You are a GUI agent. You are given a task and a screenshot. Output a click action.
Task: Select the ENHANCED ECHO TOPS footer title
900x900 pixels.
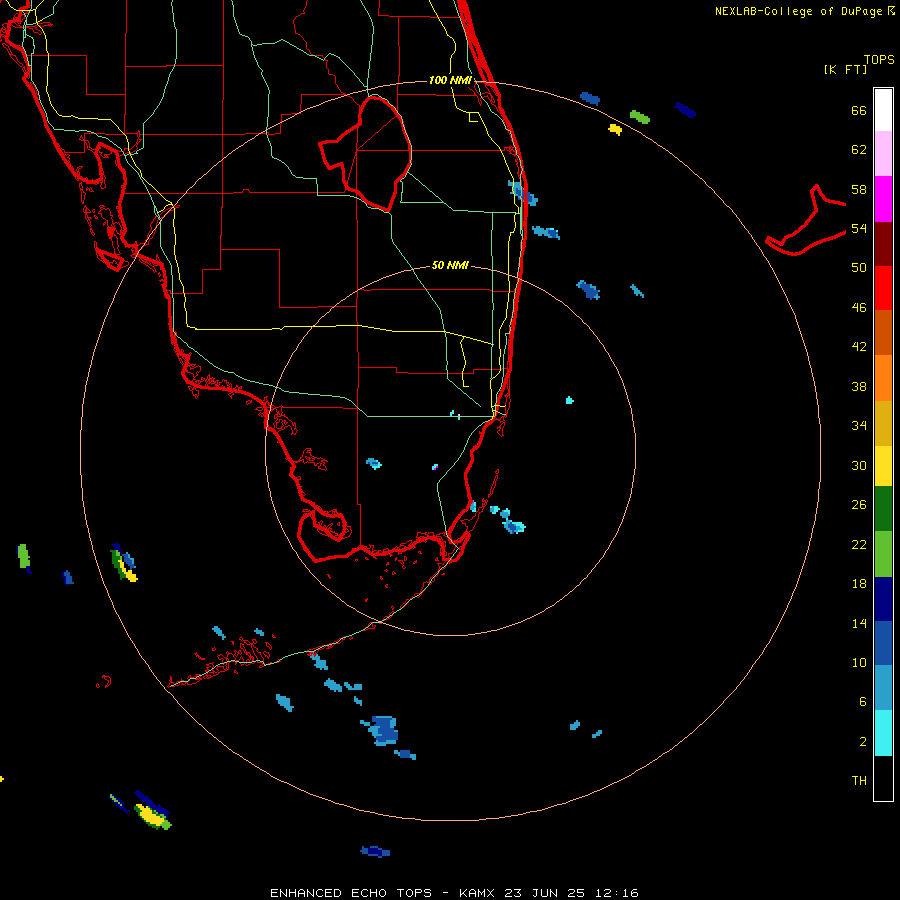[x=351, y=893]
